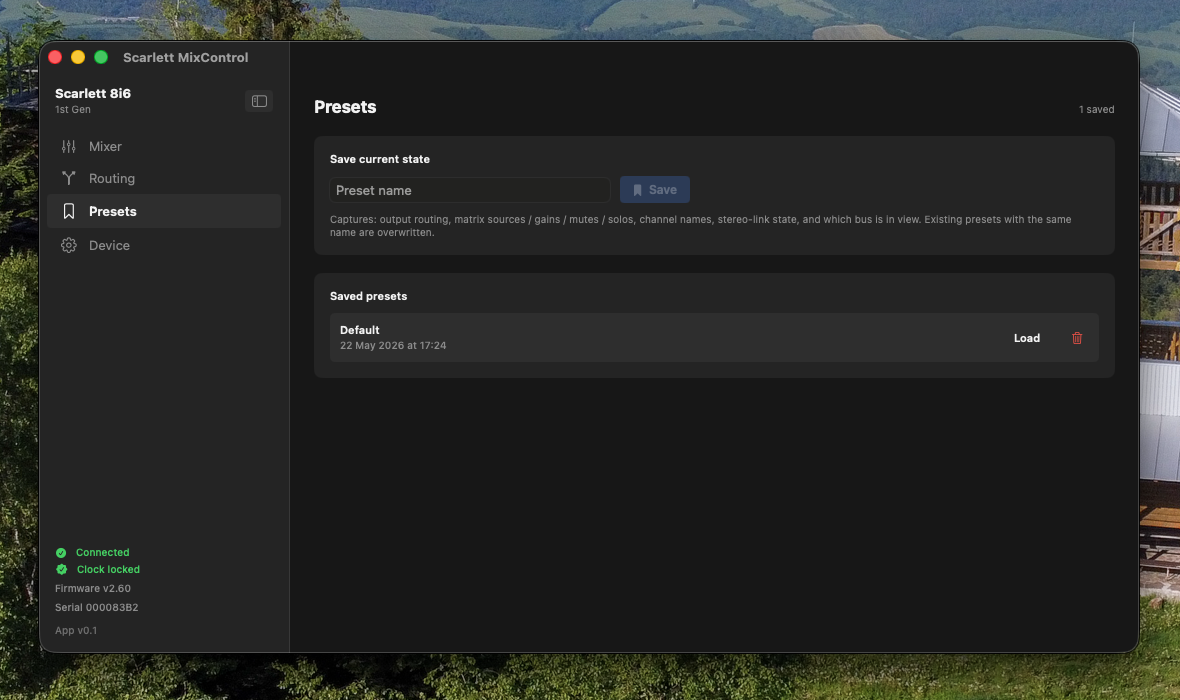Click the Scarlett MixControl window title
Viewport: 1180px width, 700px height.
point(186,57)
